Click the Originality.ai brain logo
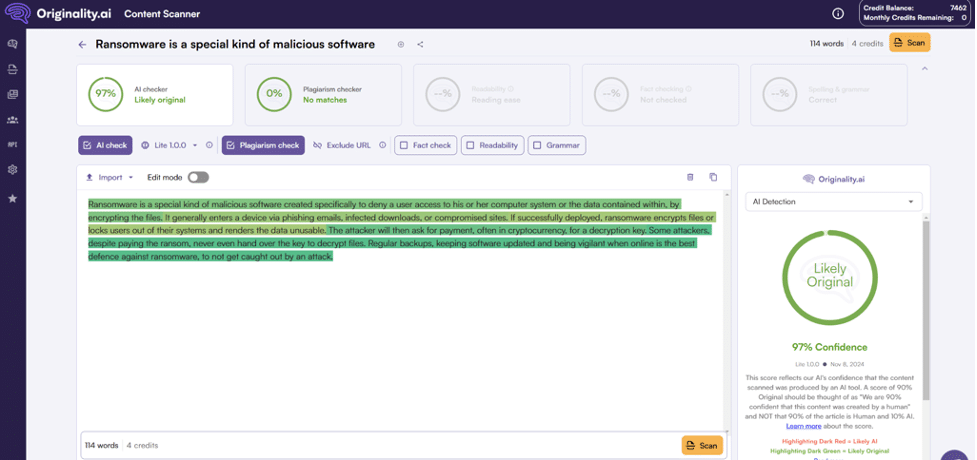 (x=17, y=14)
